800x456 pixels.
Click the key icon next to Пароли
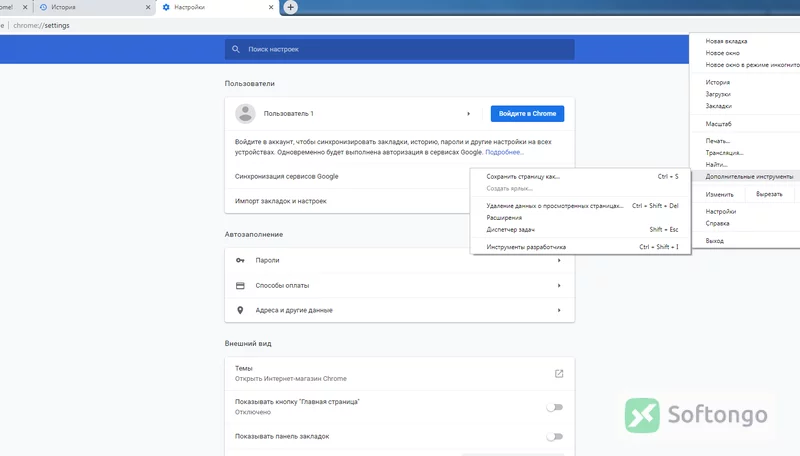coord(240,260)
